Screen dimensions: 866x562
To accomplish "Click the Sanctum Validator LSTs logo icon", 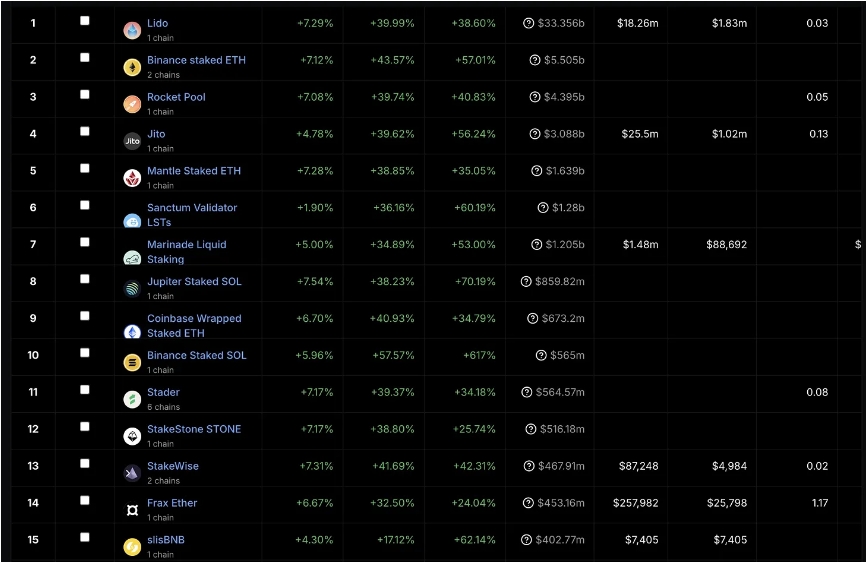I will pos(132,221).
